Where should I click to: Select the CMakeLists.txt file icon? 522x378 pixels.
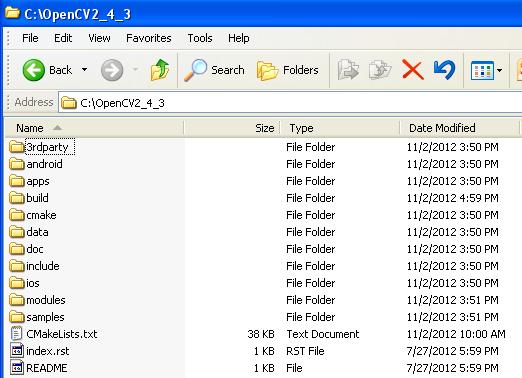(x=17, y=334)
